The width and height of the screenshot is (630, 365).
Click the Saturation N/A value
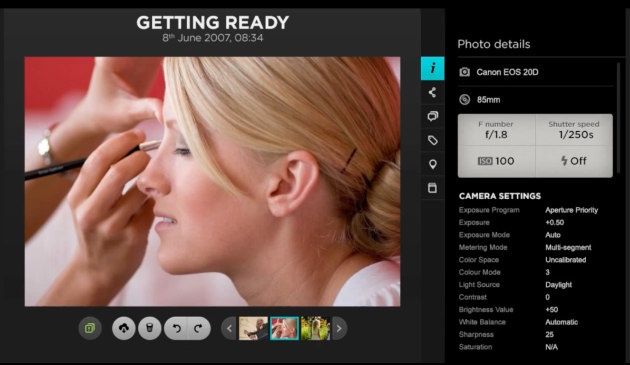point(551,347)
